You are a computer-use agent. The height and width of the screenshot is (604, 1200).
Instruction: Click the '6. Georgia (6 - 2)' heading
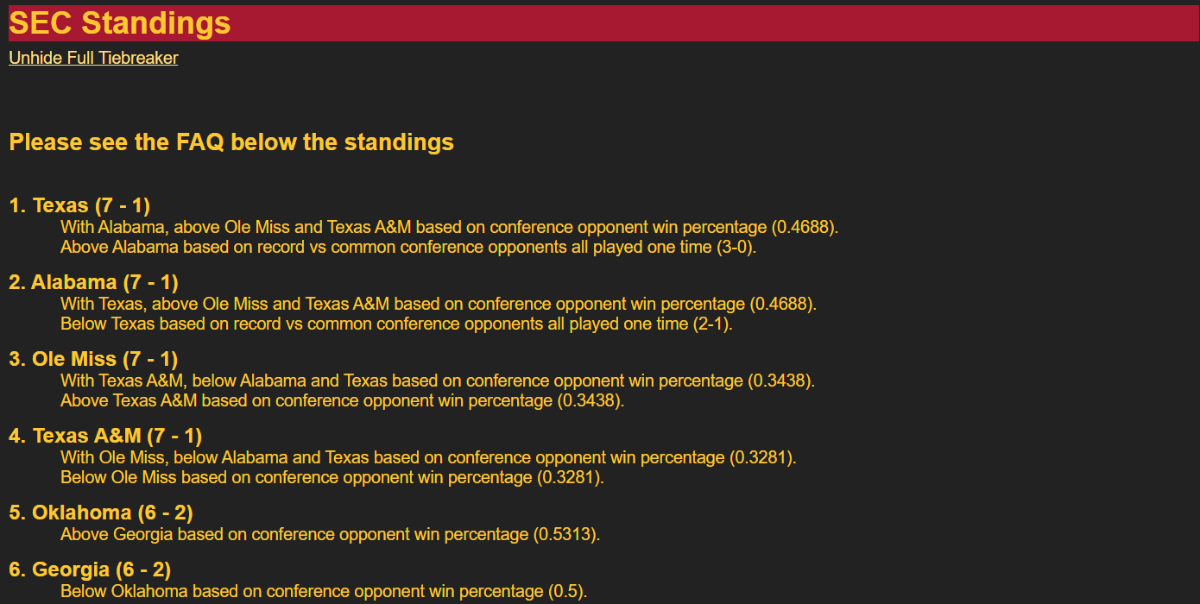tap(89, 570)
